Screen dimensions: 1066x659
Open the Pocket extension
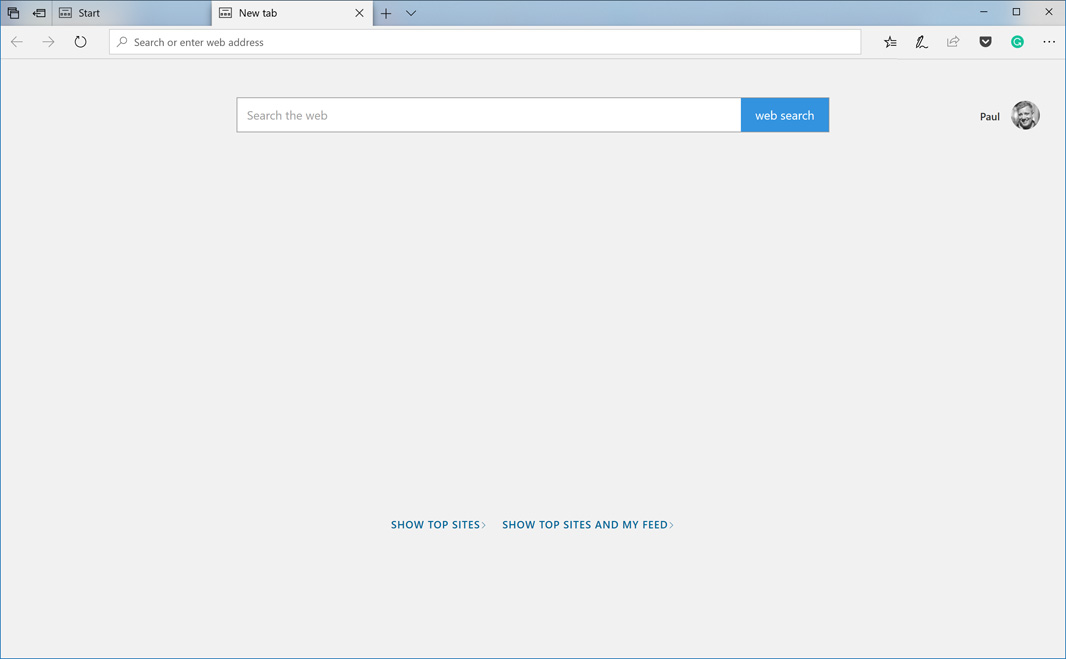coord(985,42)
